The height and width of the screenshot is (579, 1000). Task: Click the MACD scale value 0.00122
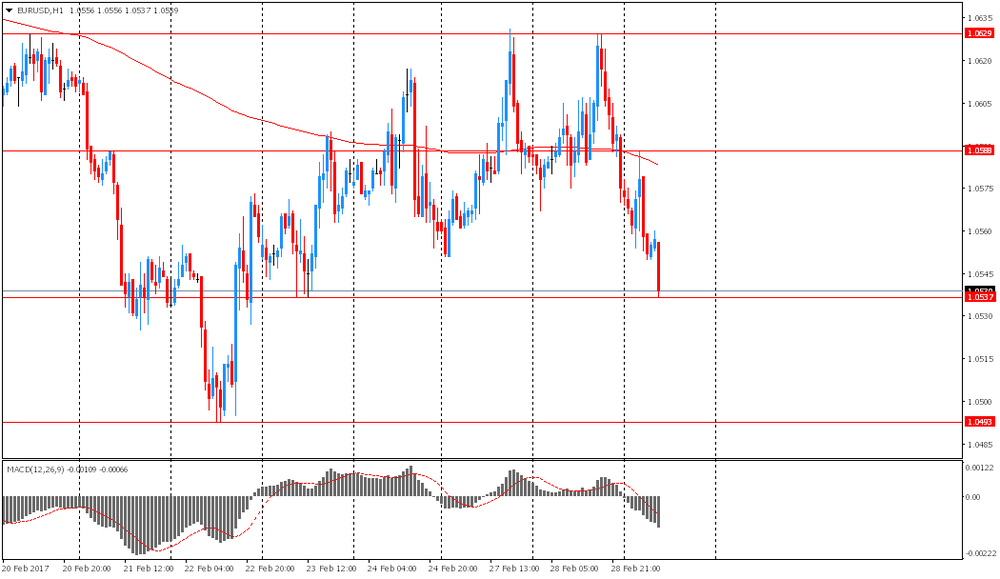click(980, 468)
